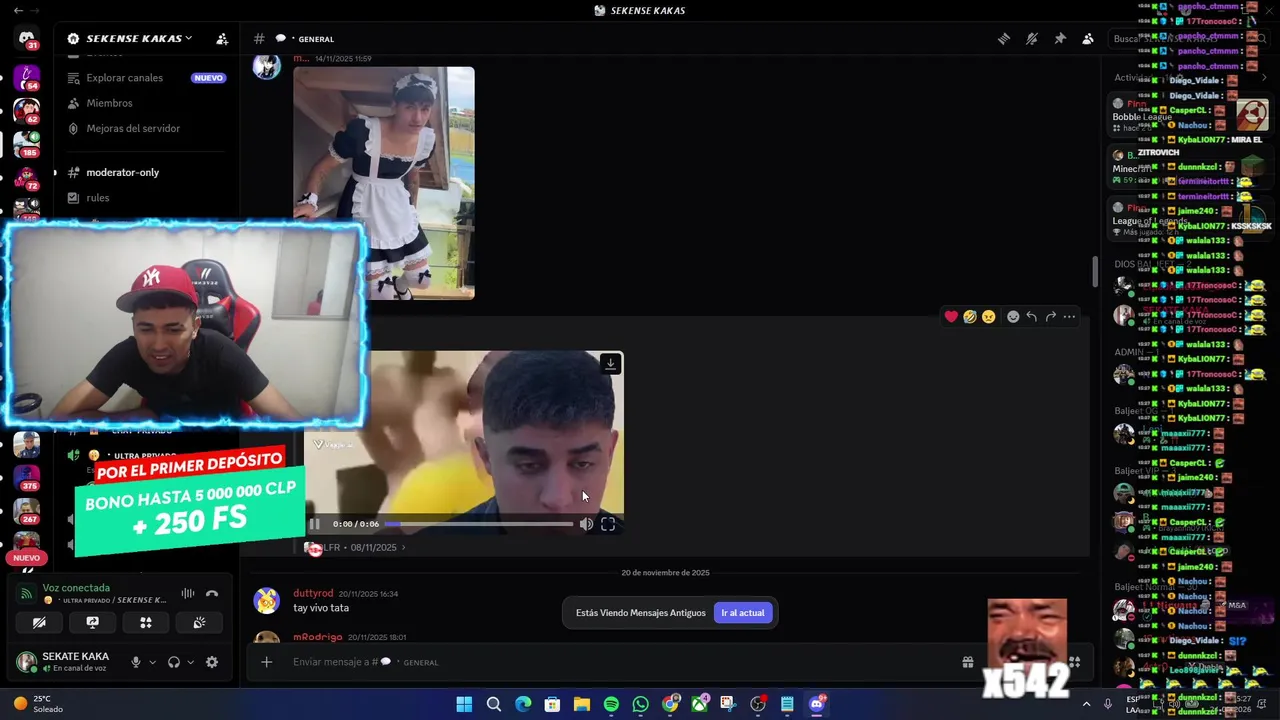Pause the embedded video
Viewport: 1280px width, 720px height.
[314, 524]
